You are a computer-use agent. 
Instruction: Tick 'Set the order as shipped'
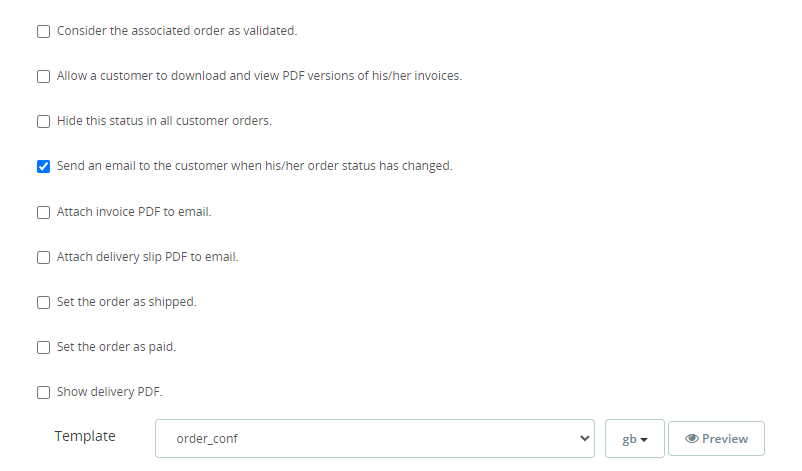tap(43, 302)
